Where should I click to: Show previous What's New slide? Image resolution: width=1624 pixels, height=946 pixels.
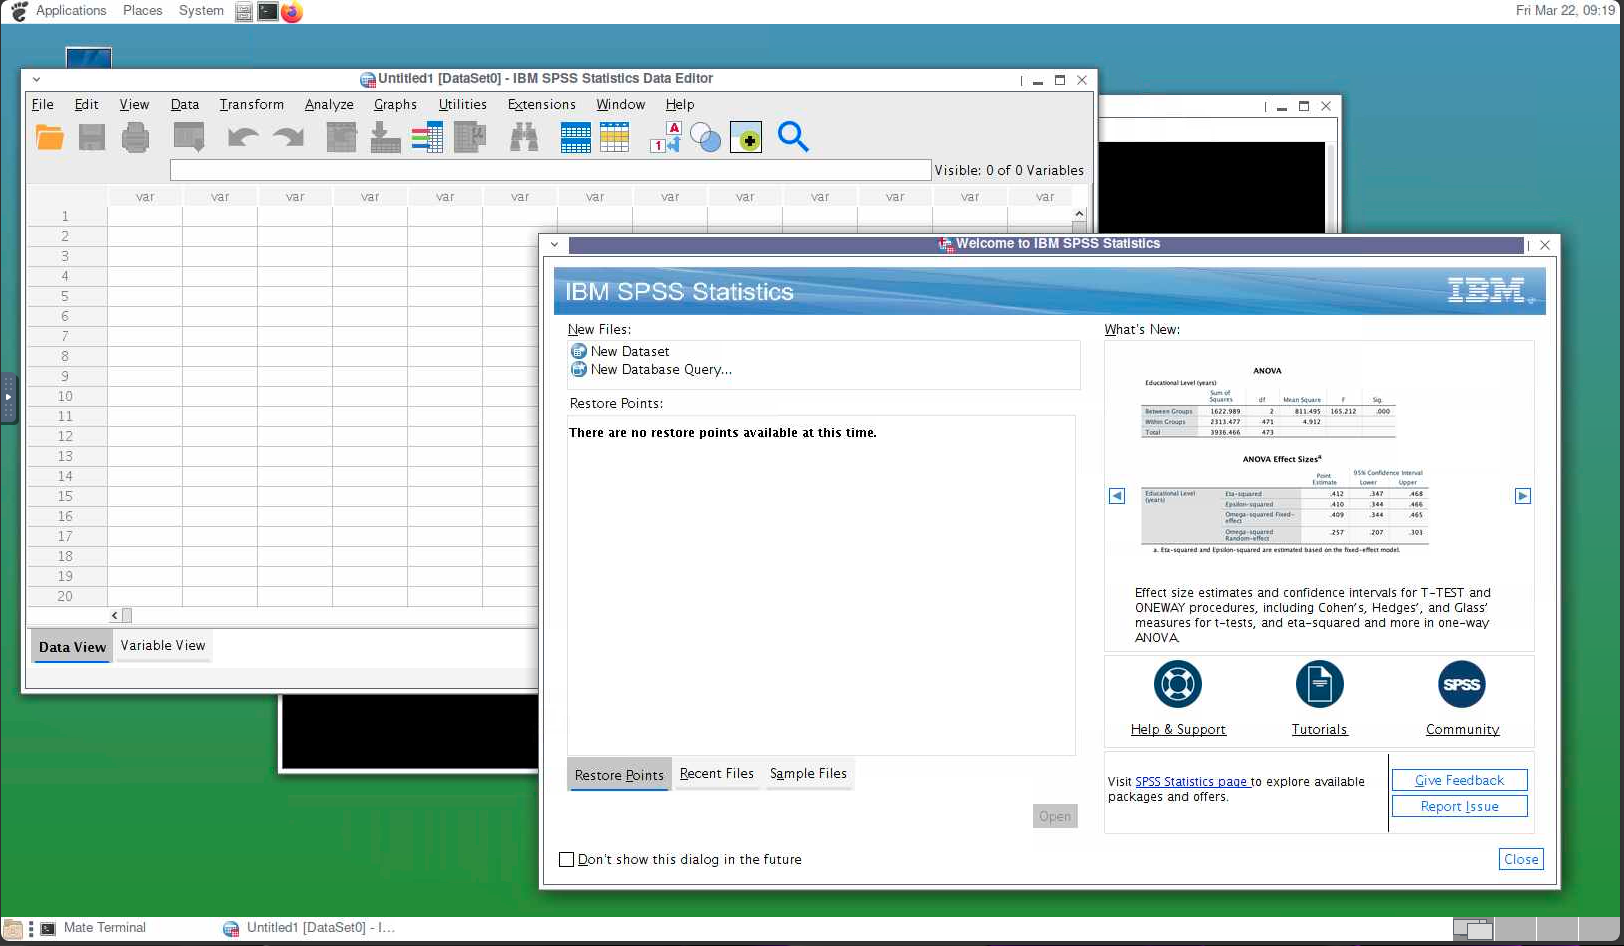point(1117,496)
